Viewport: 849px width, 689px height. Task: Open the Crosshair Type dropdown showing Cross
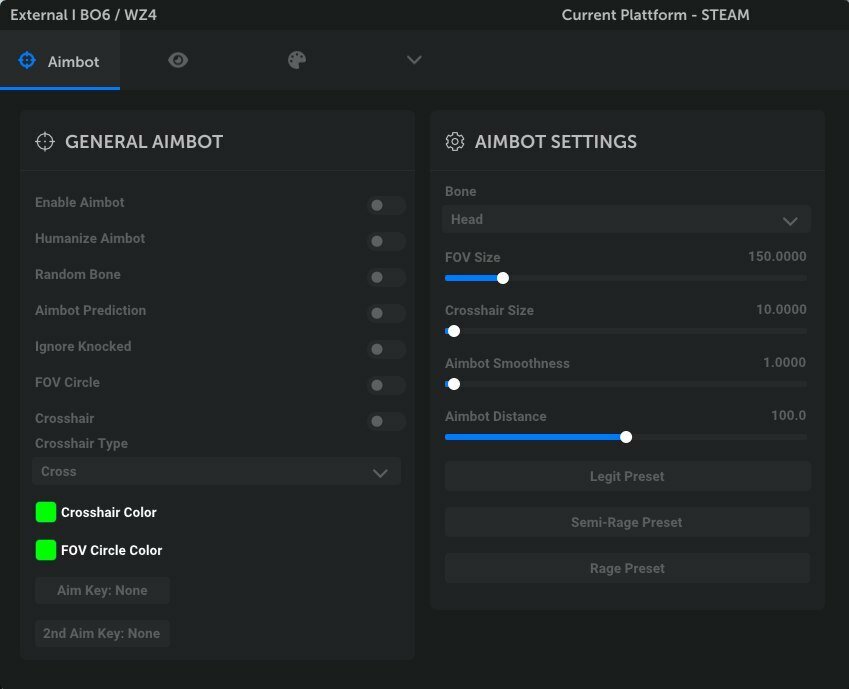tap(216, 471)
